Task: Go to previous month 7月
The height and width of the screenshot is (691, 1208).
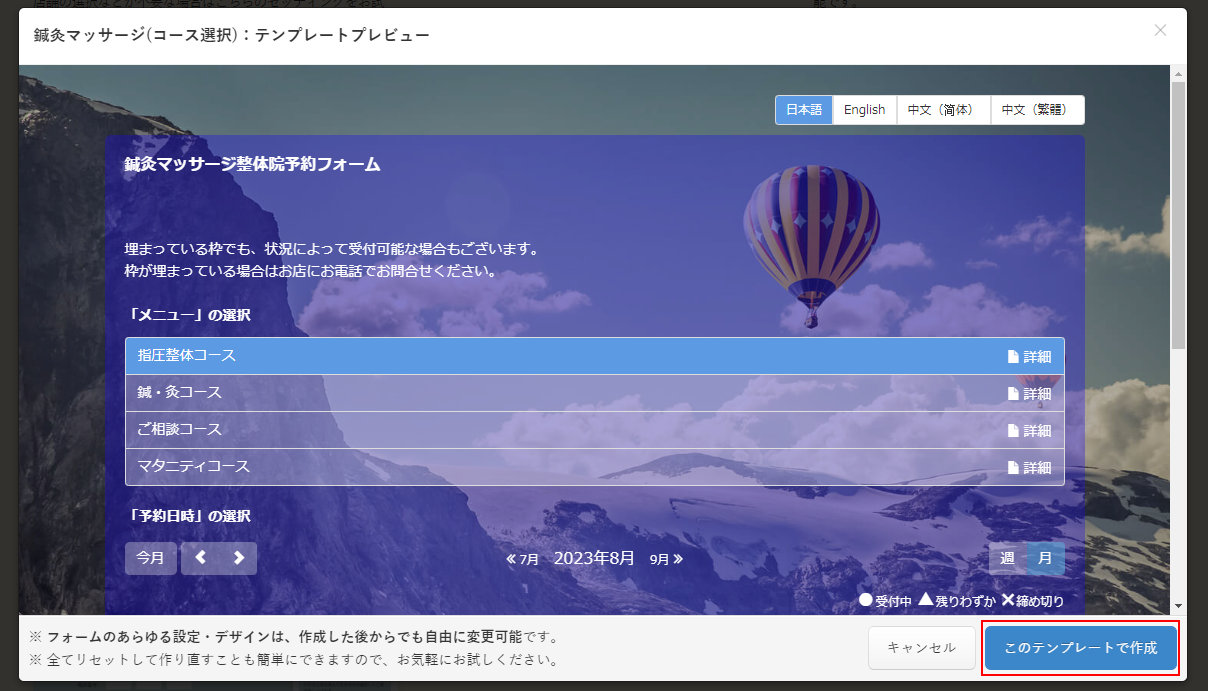Action: (x=523, y=559)
